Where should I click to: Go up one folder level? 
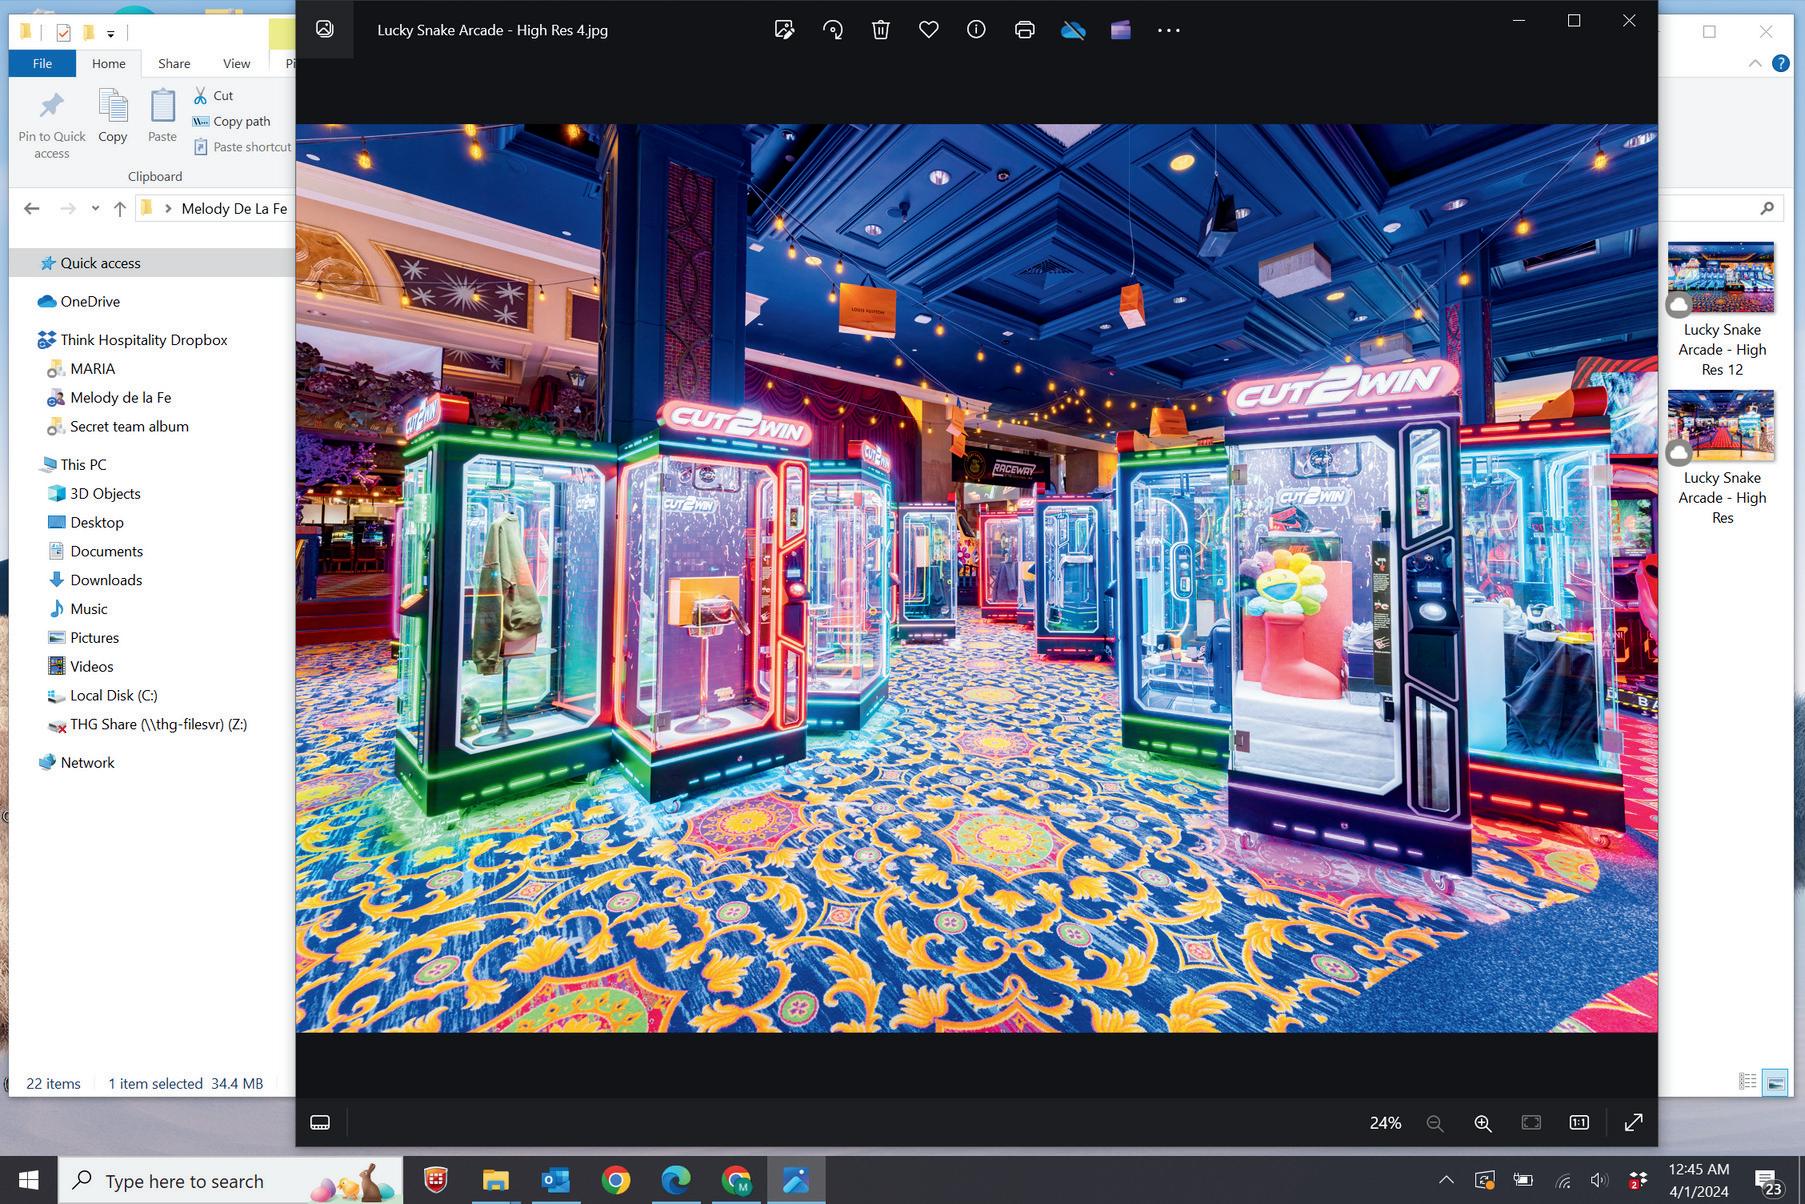[120, 208]
